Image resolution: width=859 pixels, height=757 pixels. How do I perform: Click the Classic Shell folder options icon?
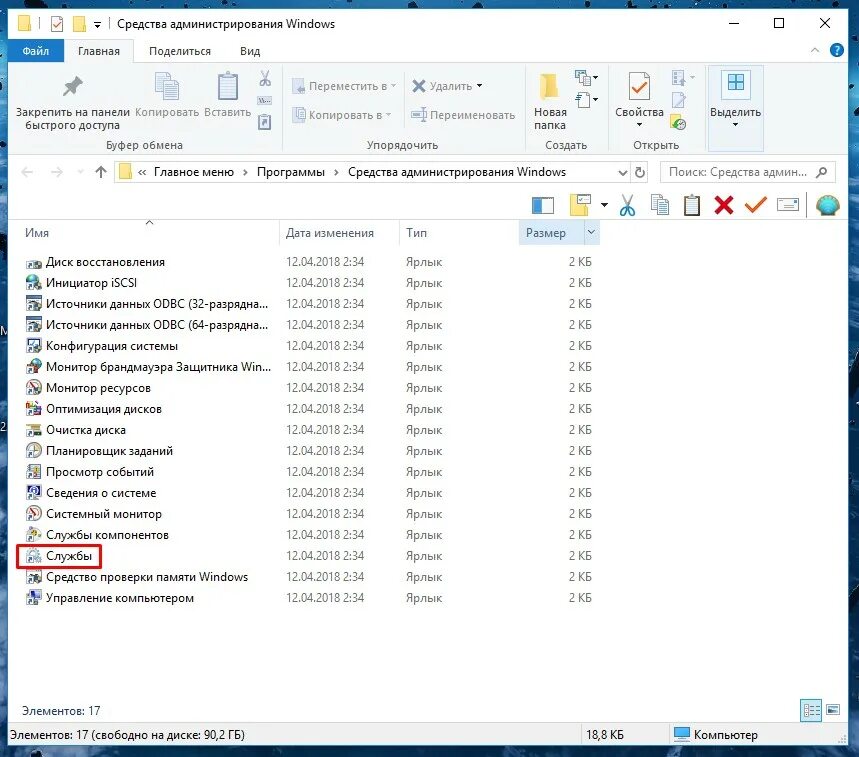[x=581, y=205]
